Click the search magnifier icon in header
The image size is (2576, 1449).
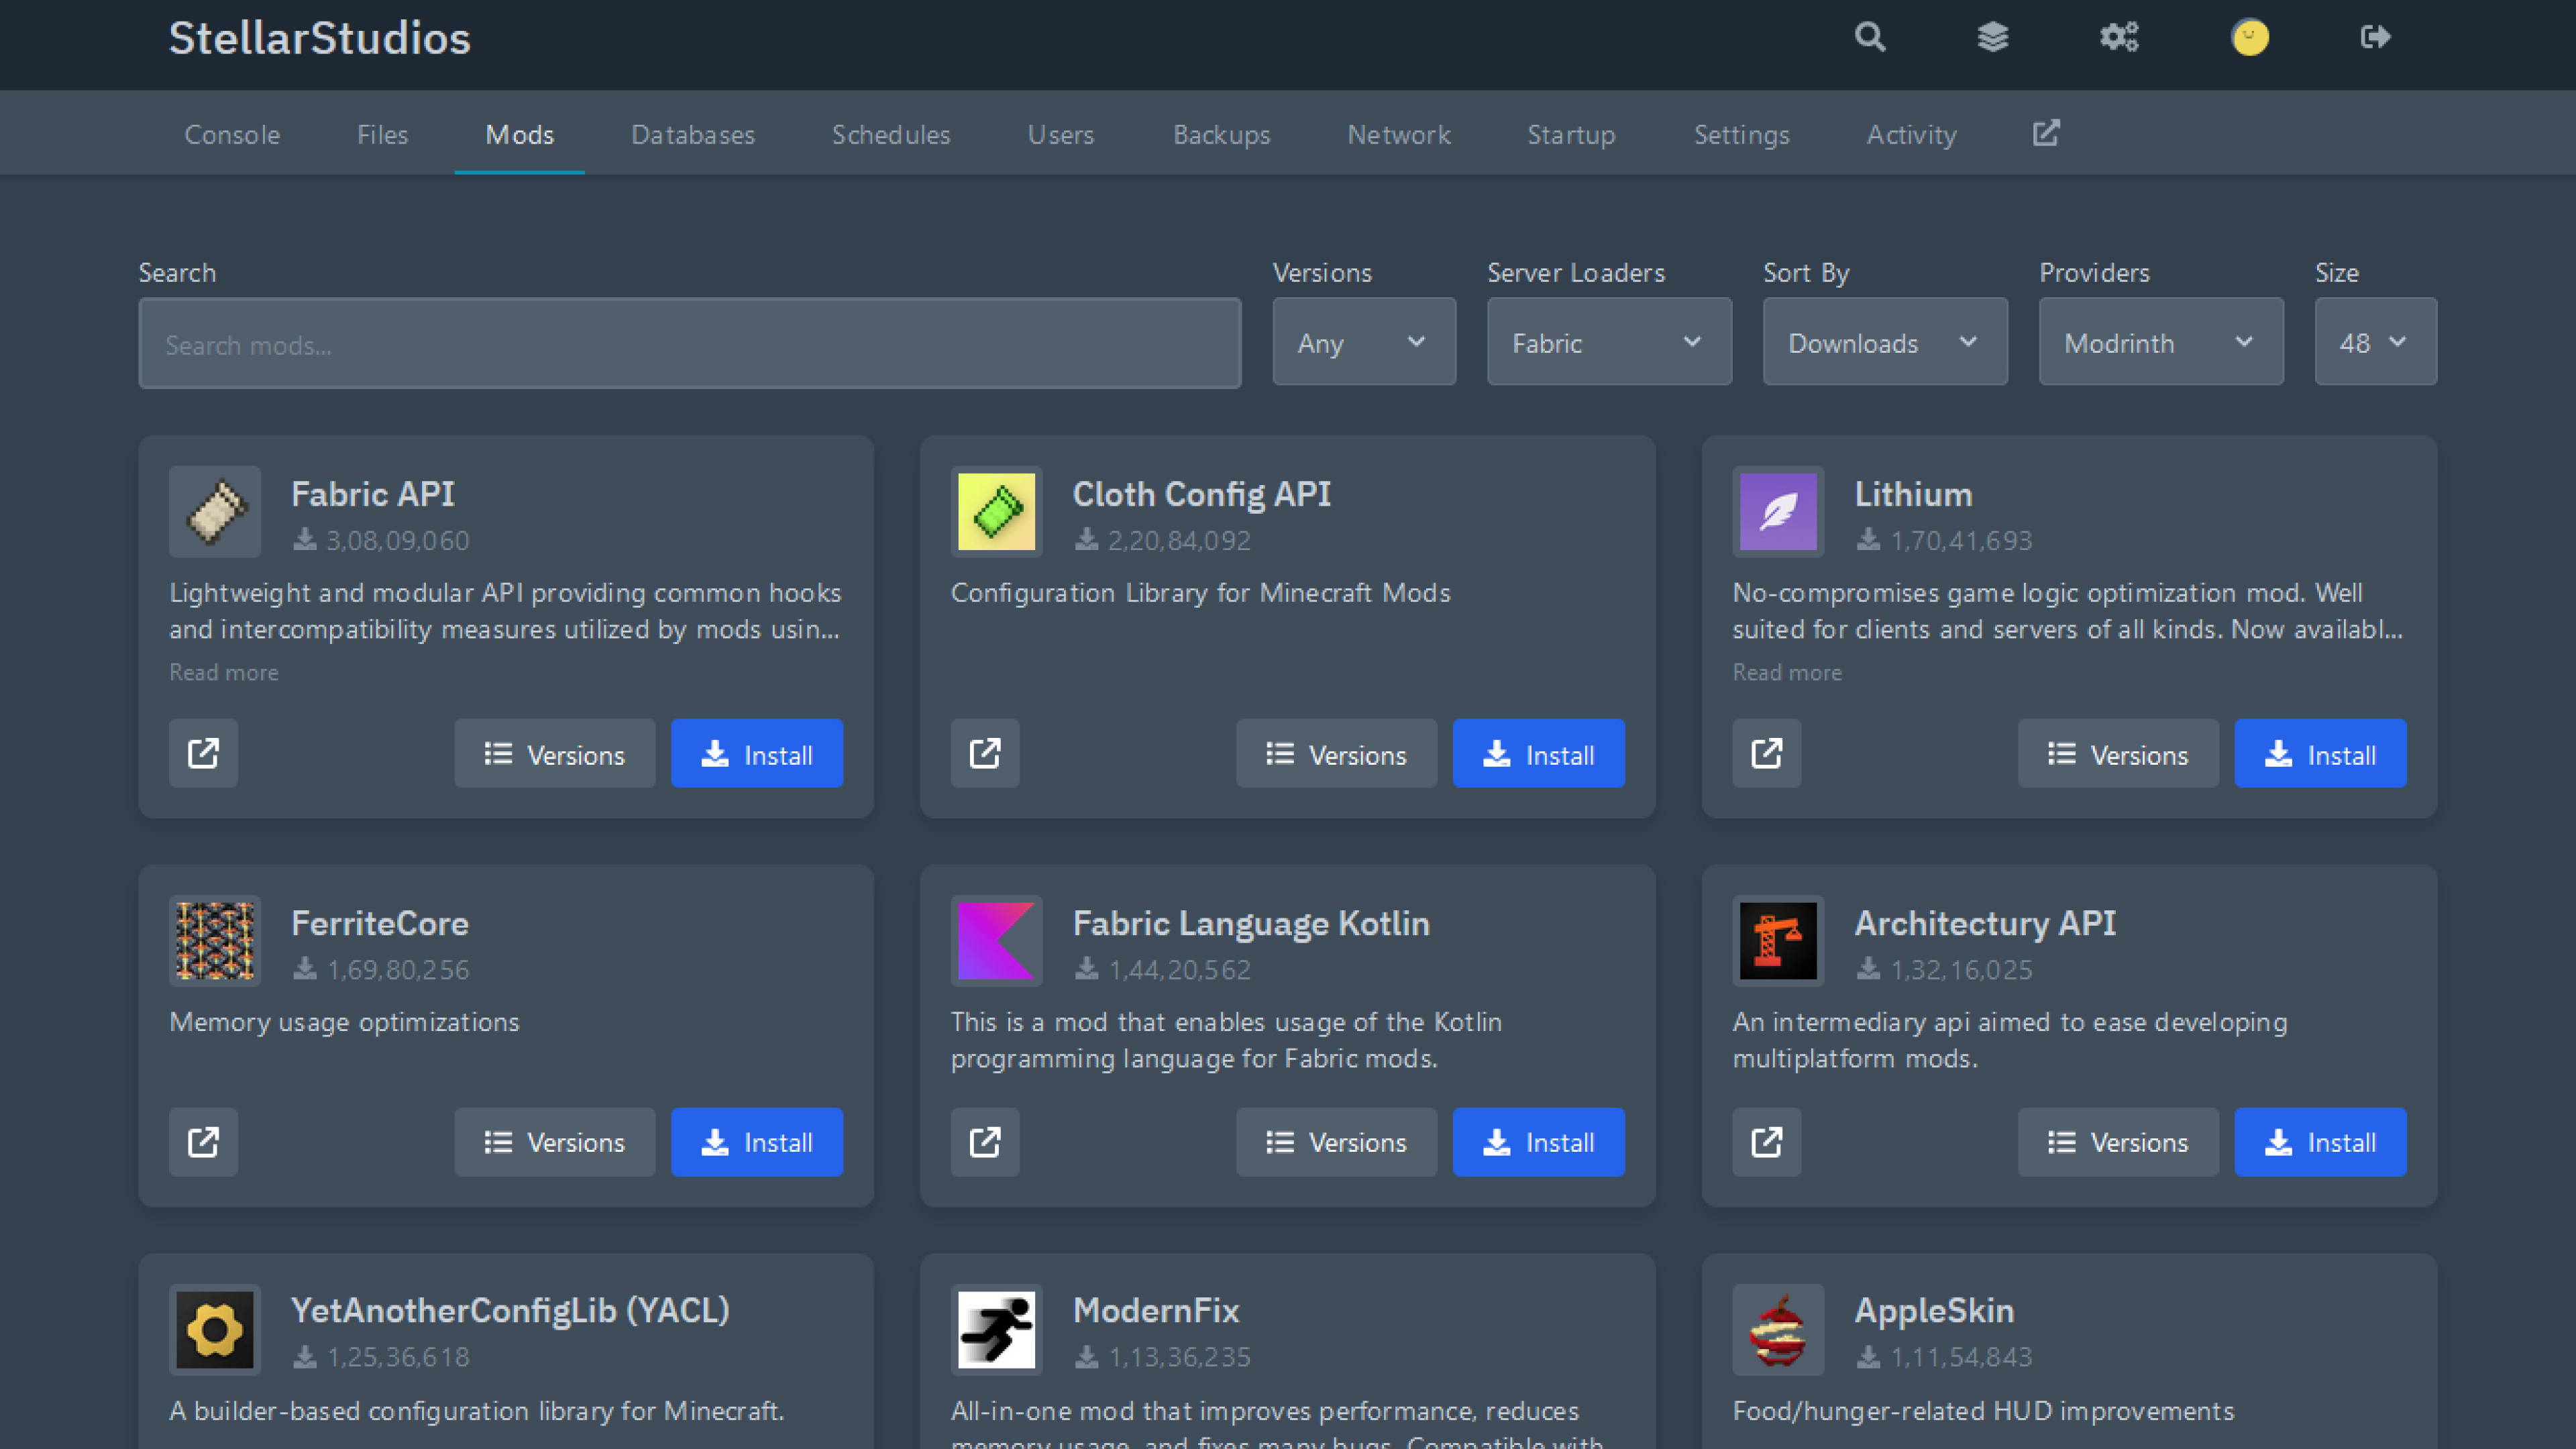pyautogui.click(x=1869, y=37)
